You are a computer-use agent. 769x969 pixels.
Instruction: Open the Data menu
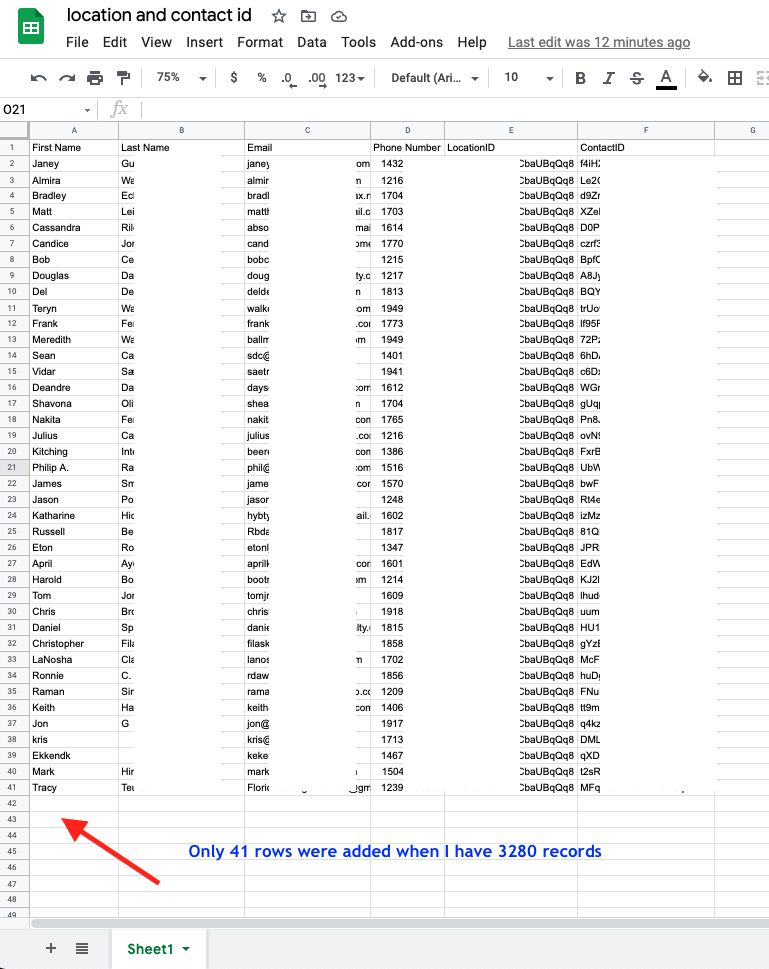312,42
